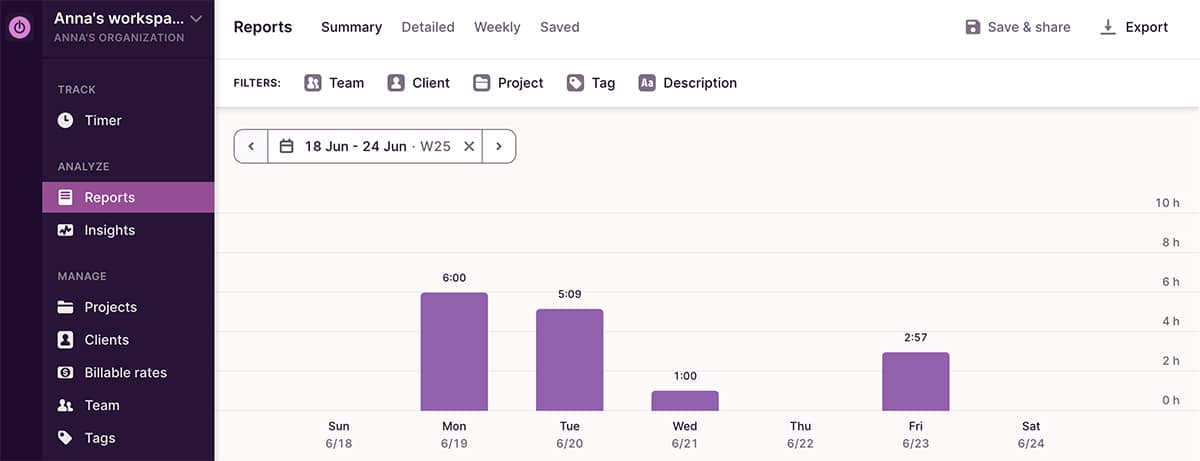Go to the previous week
This screenshot has height=461, width=1200.
[x=251, y=146]
